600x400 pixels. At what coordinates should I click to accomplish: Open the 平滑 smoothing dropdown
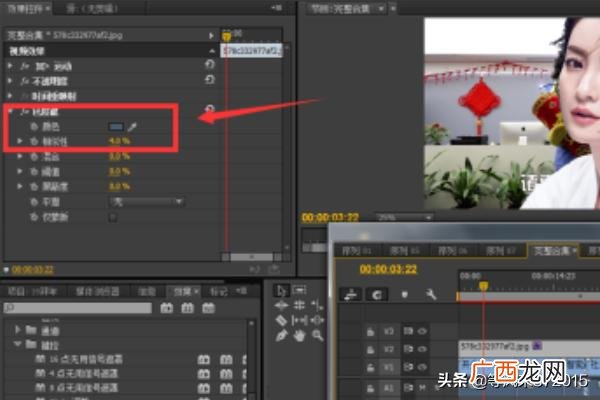146,202
